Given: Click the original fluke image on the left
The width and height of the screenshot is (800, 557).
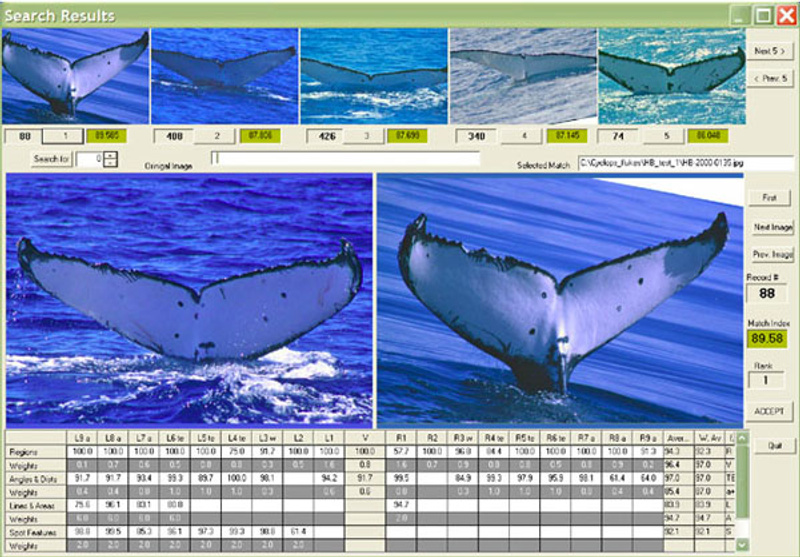Looking at the screenshot, I should [x=189, y=300].
